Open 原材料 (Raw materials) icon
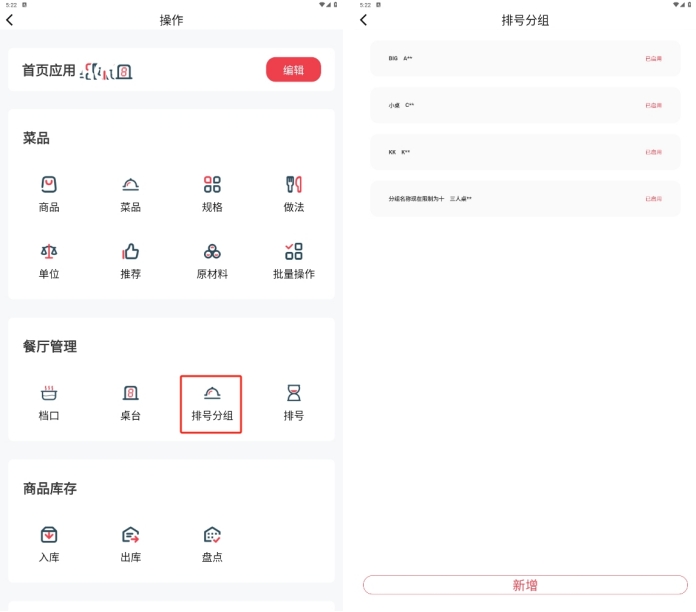Screen dimensions: 696x612 tap(212, 251)
